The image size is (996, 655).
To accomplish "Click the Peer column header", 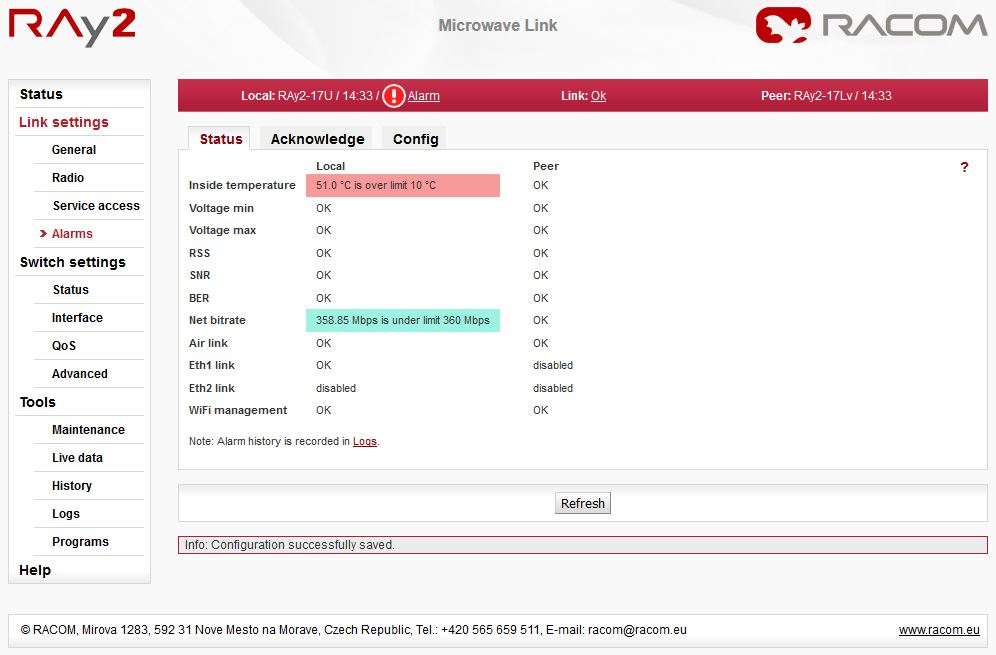I will [x=546, y=166].
